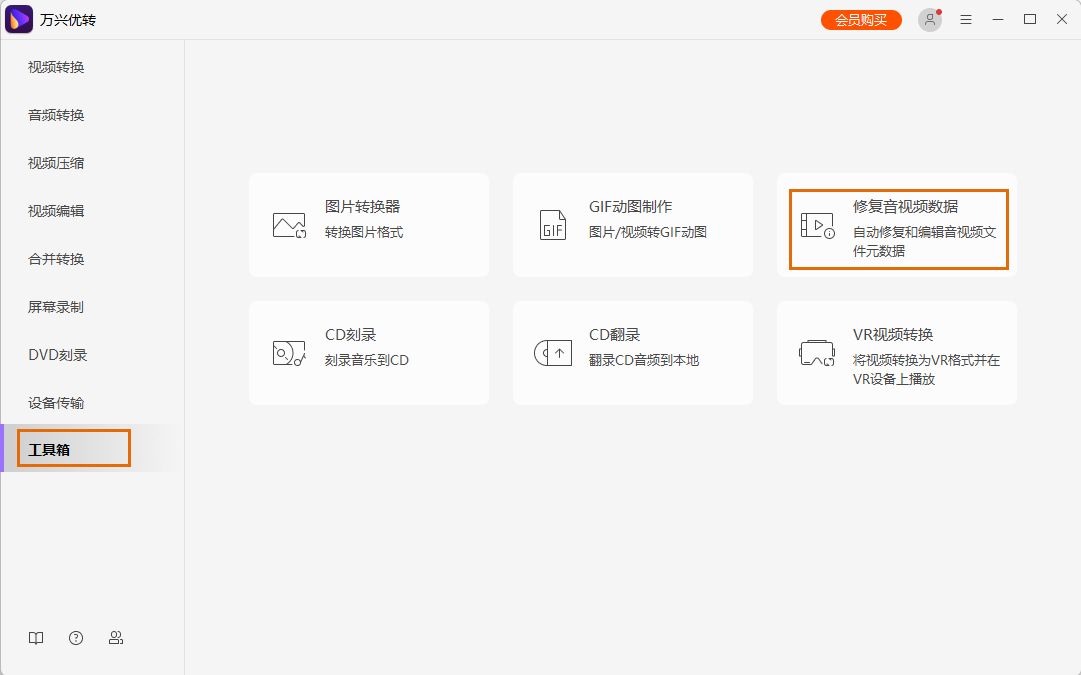Launch the VR视频转换 converter
Image resolution: width=1081 pixels, height=675 pixels.
point(896,352)
